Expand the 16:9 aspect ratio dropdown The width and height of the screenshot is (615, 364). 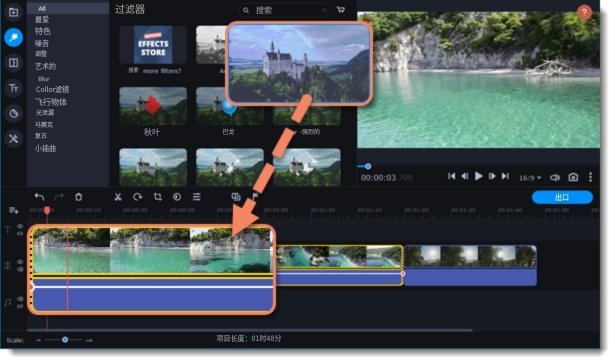[x=530, y=178]
